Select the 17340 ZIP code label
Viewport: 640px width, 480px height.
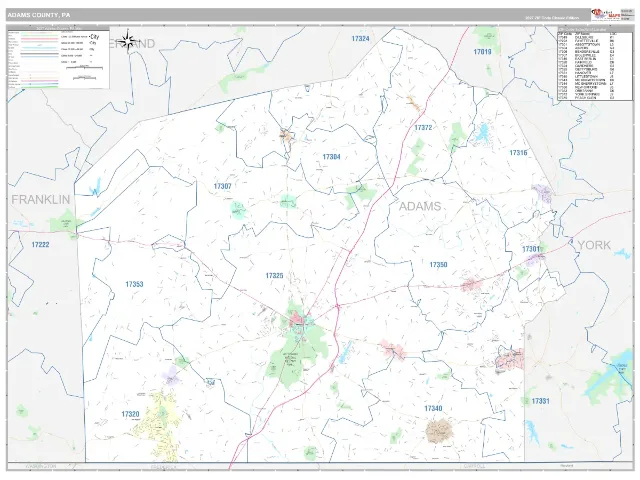point(433,409)
